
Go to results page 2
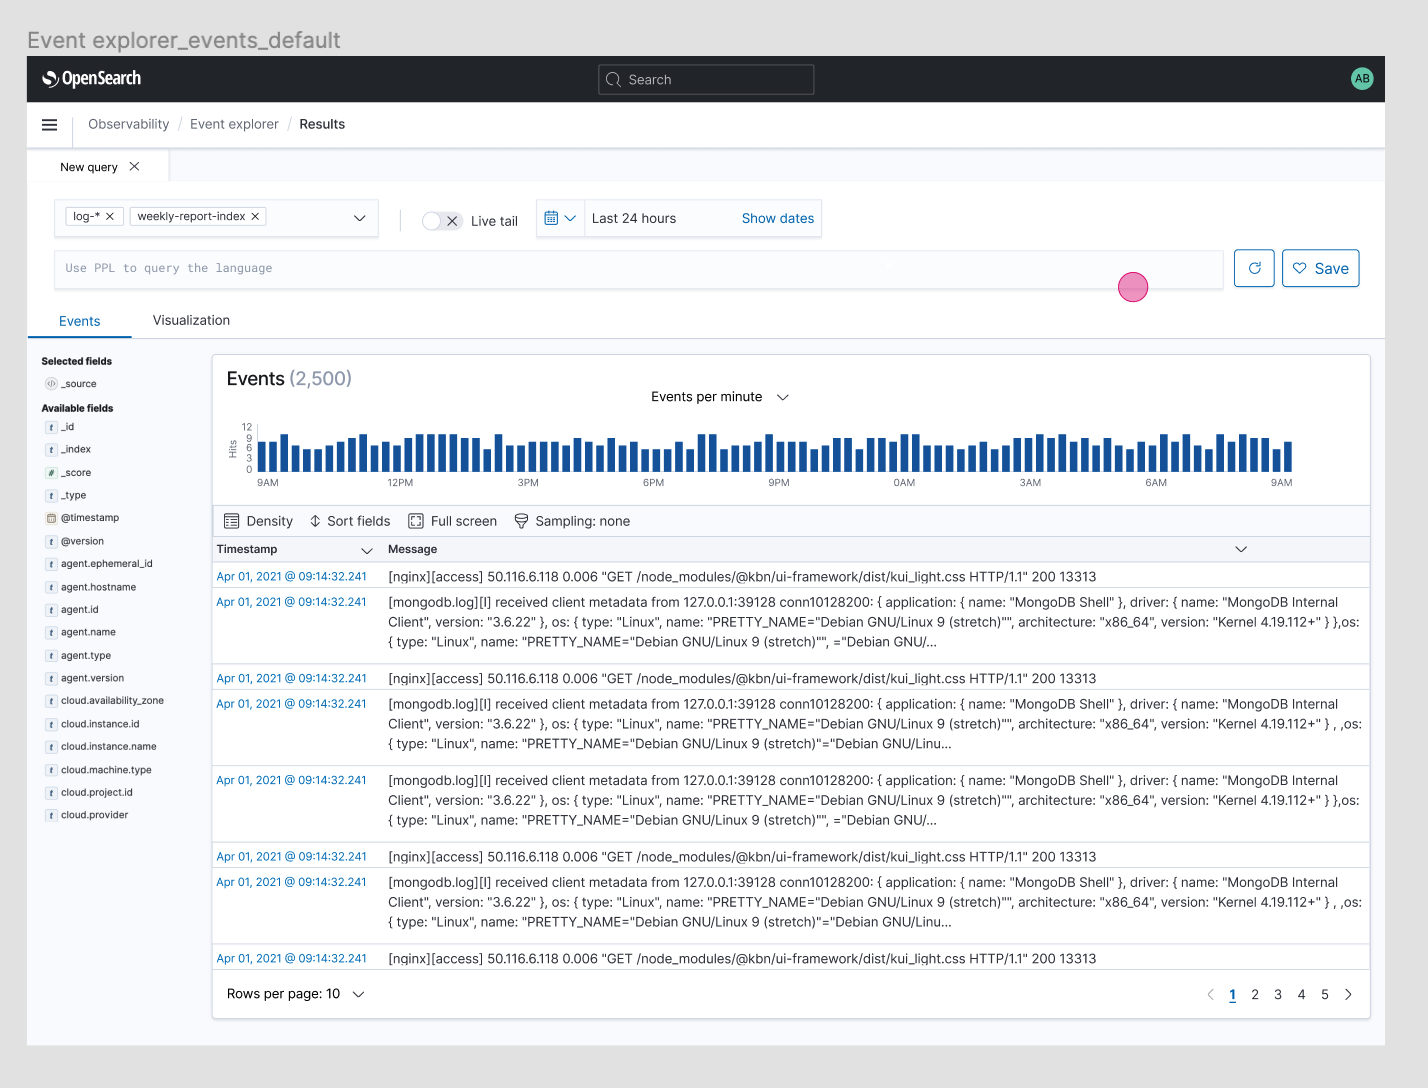(x=1255, y=994)
